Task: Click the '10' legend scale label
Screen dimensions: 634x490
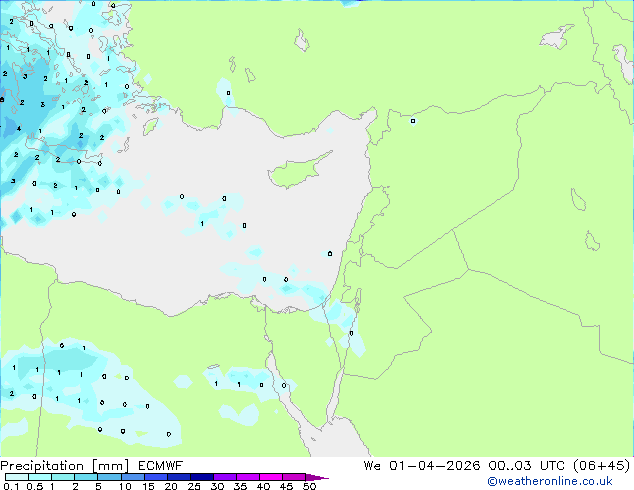Action: coord(125,486)
